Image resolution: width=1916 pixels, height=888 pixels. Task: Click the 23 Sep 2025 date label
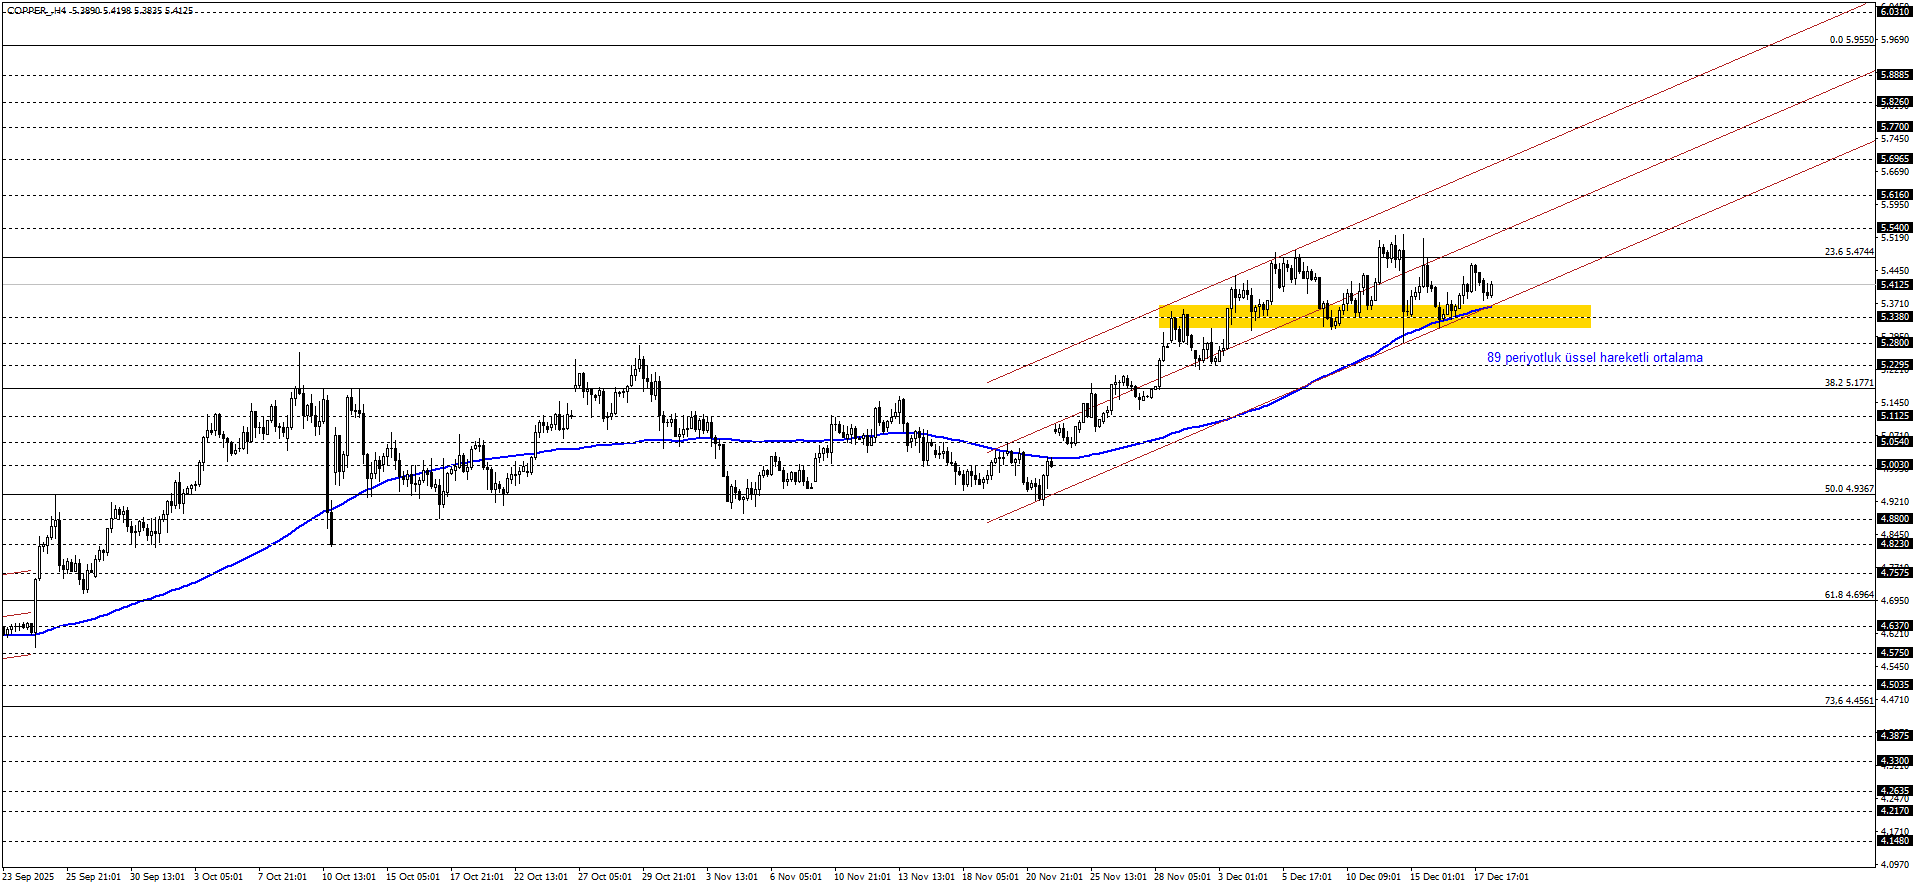29,877
